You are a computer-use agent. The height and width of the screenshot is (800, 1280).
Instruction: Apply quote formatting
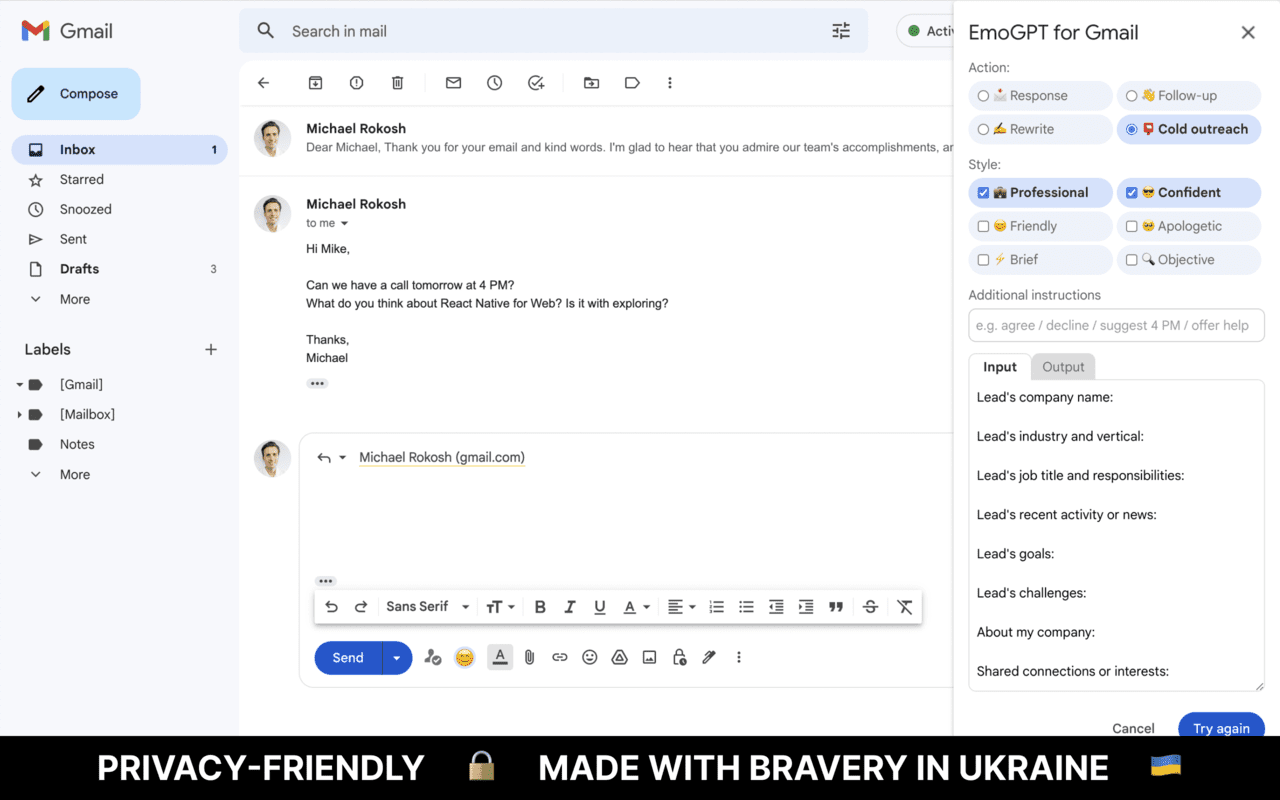[x=836, y=607]
